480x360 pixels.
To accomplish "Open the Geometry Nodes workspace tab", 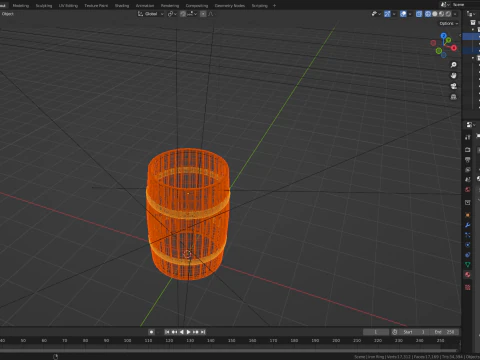I will 230,5.
